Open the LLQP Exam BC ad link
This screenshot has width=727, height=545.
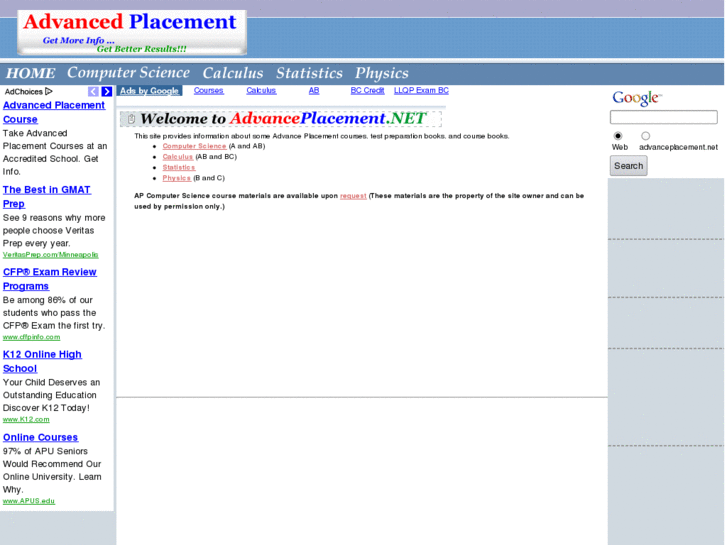(x=421, y=90)
